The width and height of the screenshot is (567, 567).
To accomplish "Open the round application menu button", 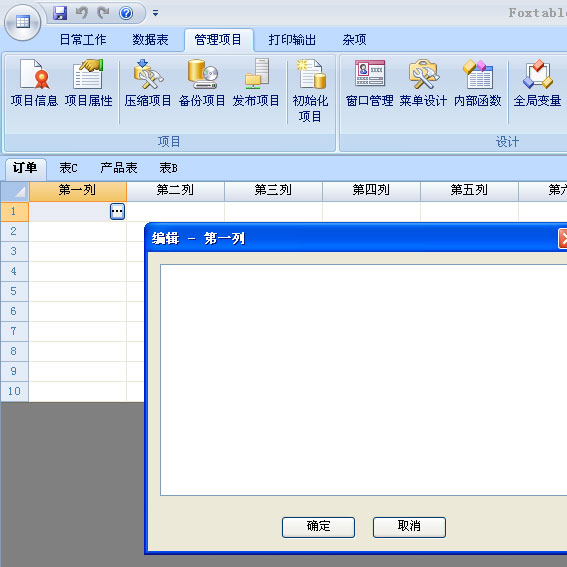I will [22, 22].
